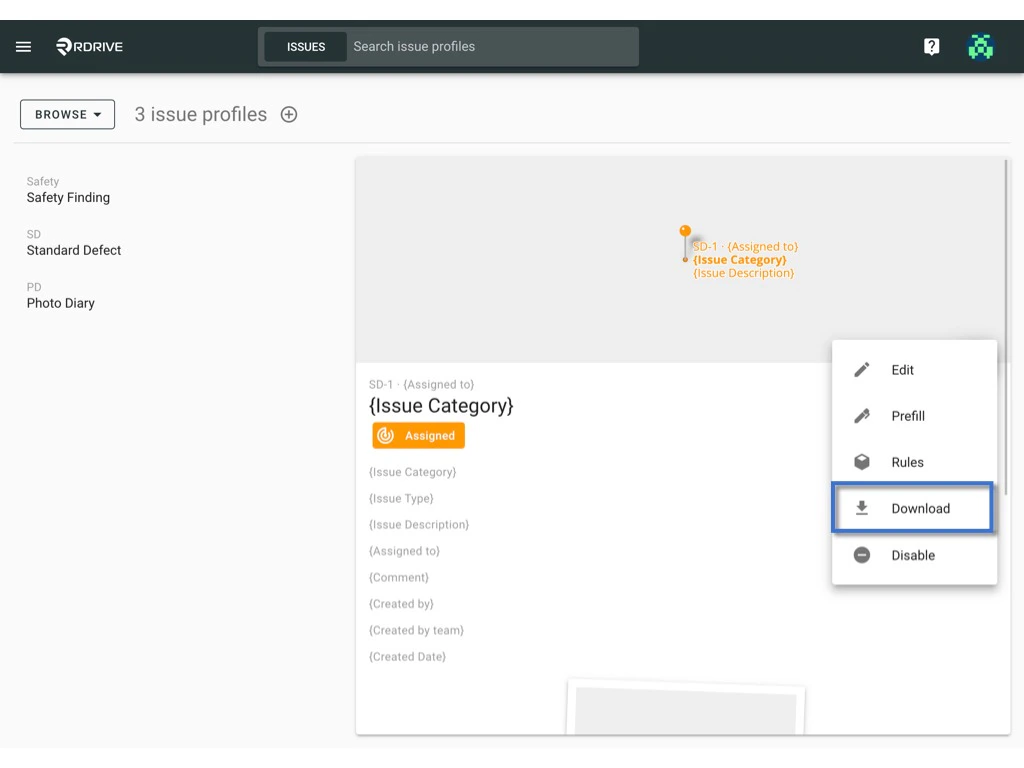Image resolution: width=1024 pixels, height=768 pixels.
Task: Choose Download from the context menu
Action: click(x=920, y=508)
